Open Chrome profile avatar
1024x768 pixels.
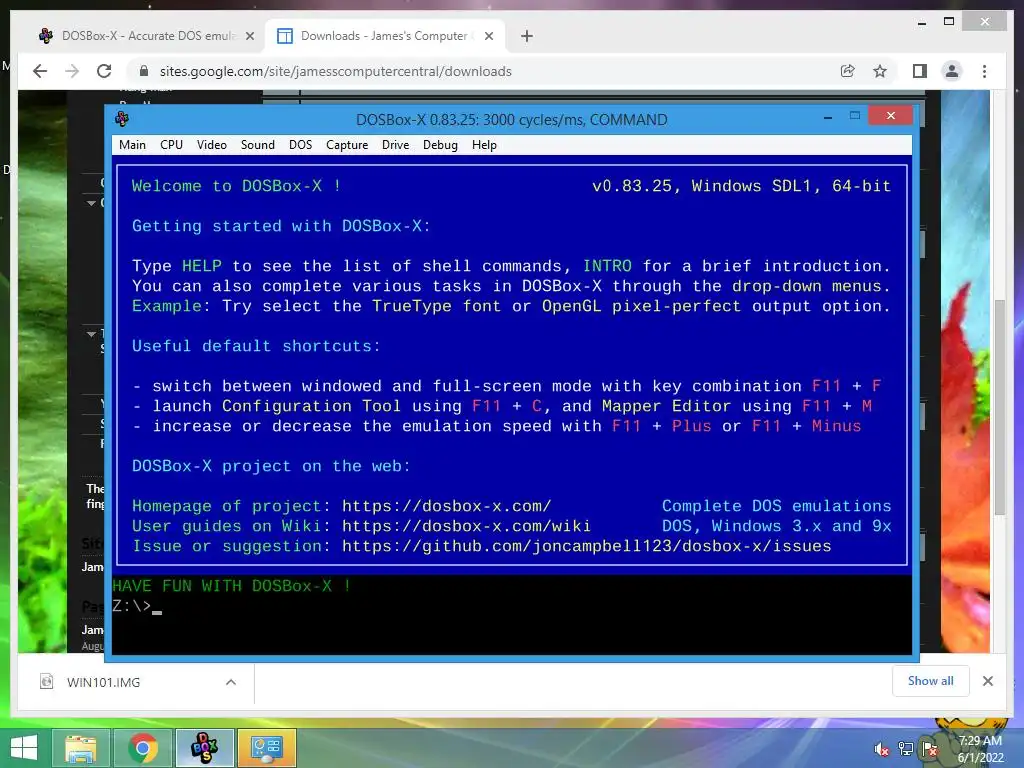tap(952, 71)
